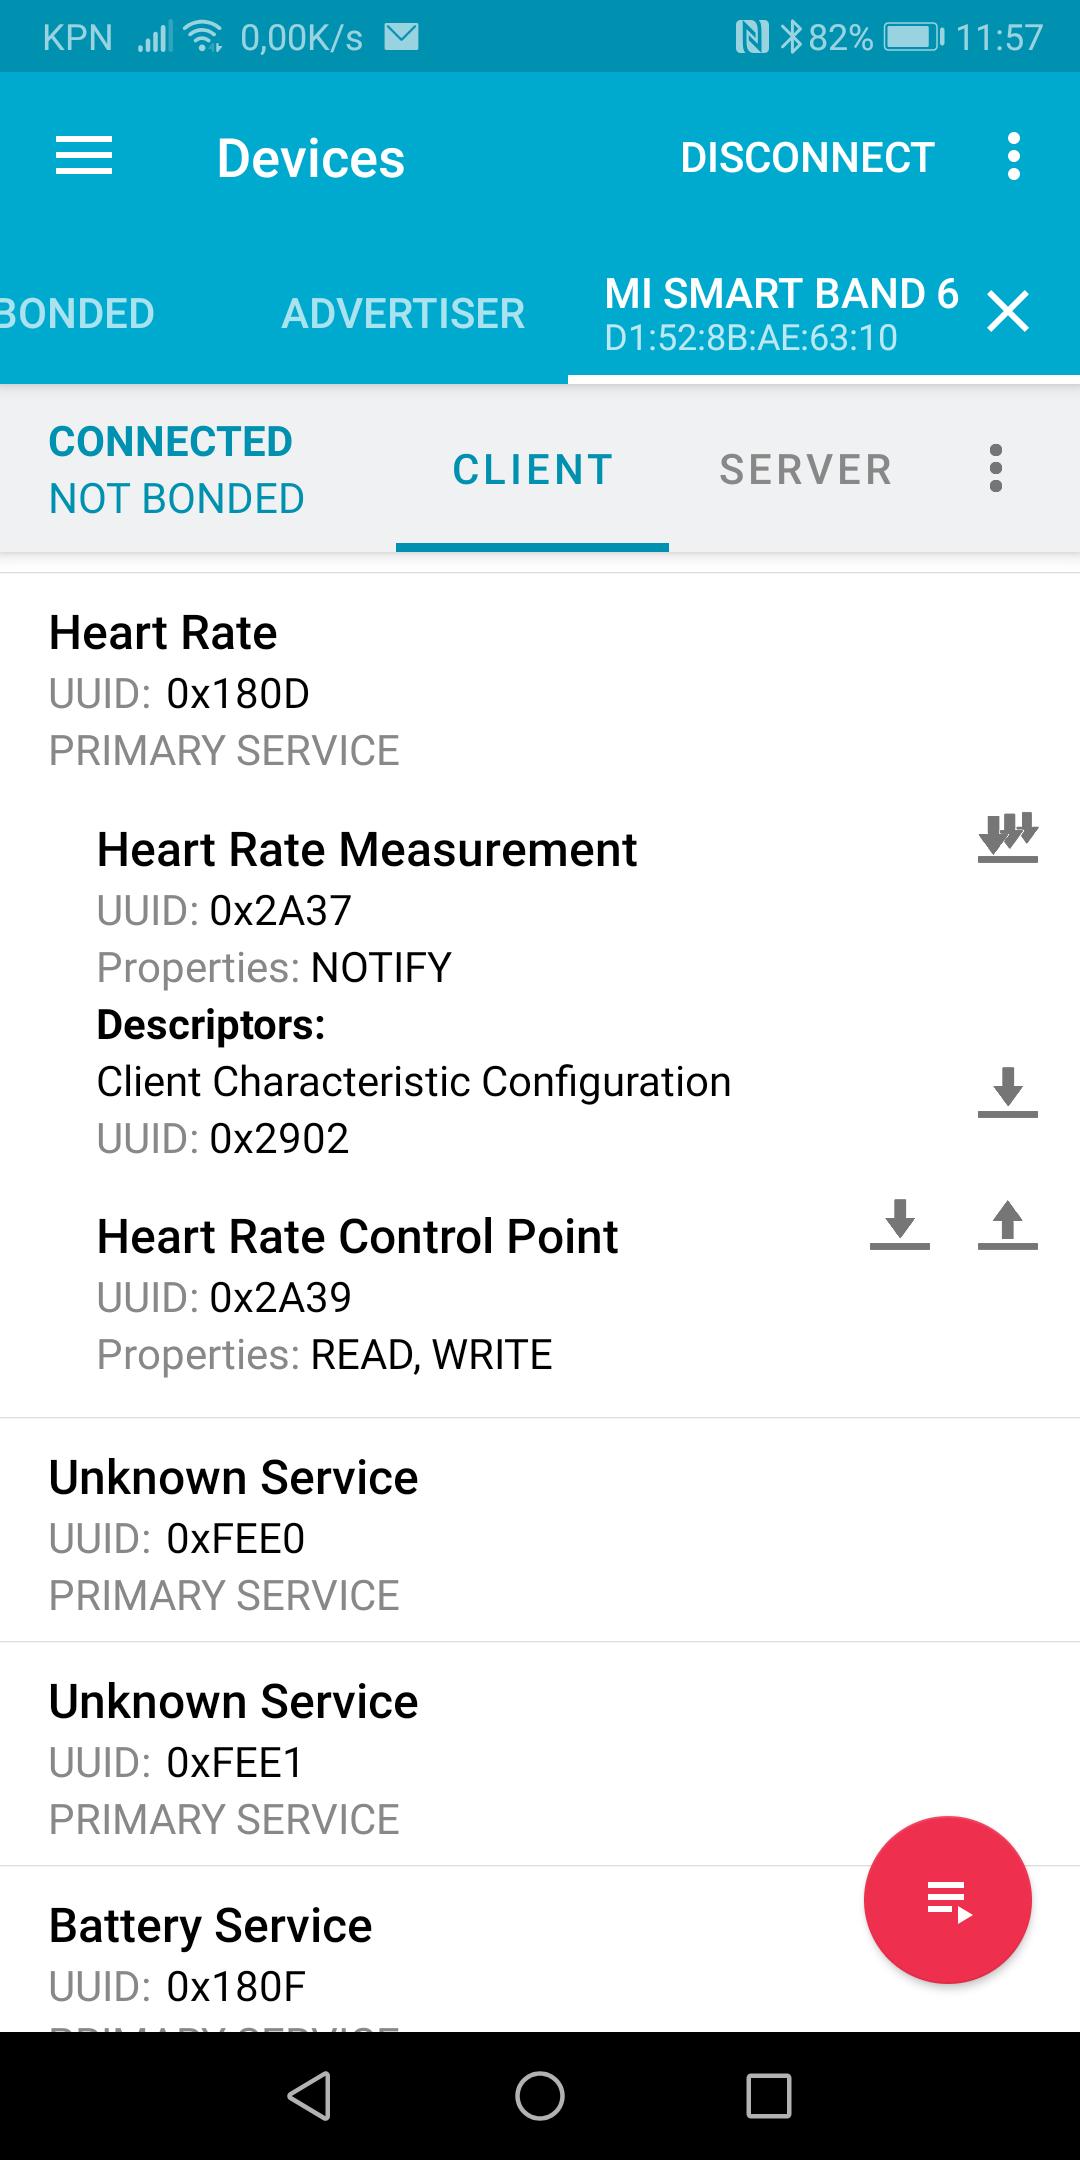Toggle notifications for Heart Rate Measurement

click(1007, 838)
